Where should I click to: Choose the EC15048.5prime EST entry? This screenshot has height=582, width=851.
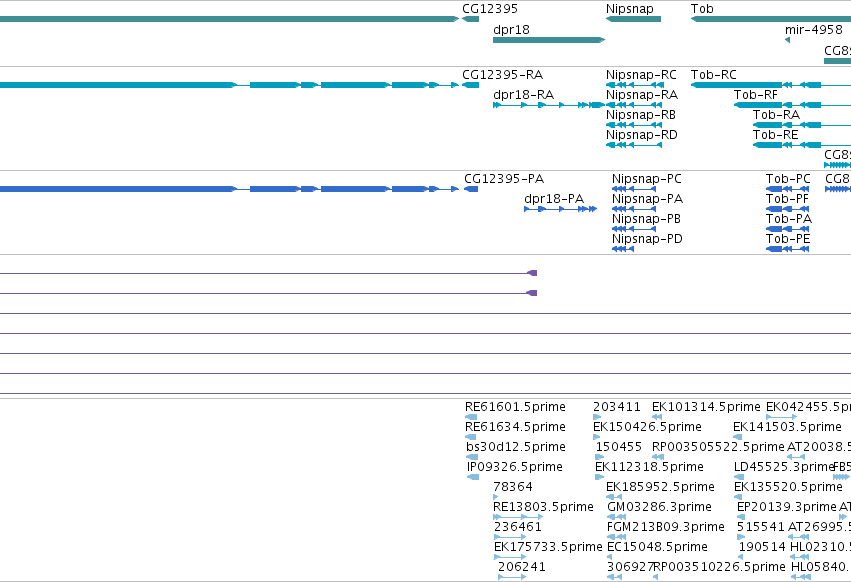(x=657, y=547)
